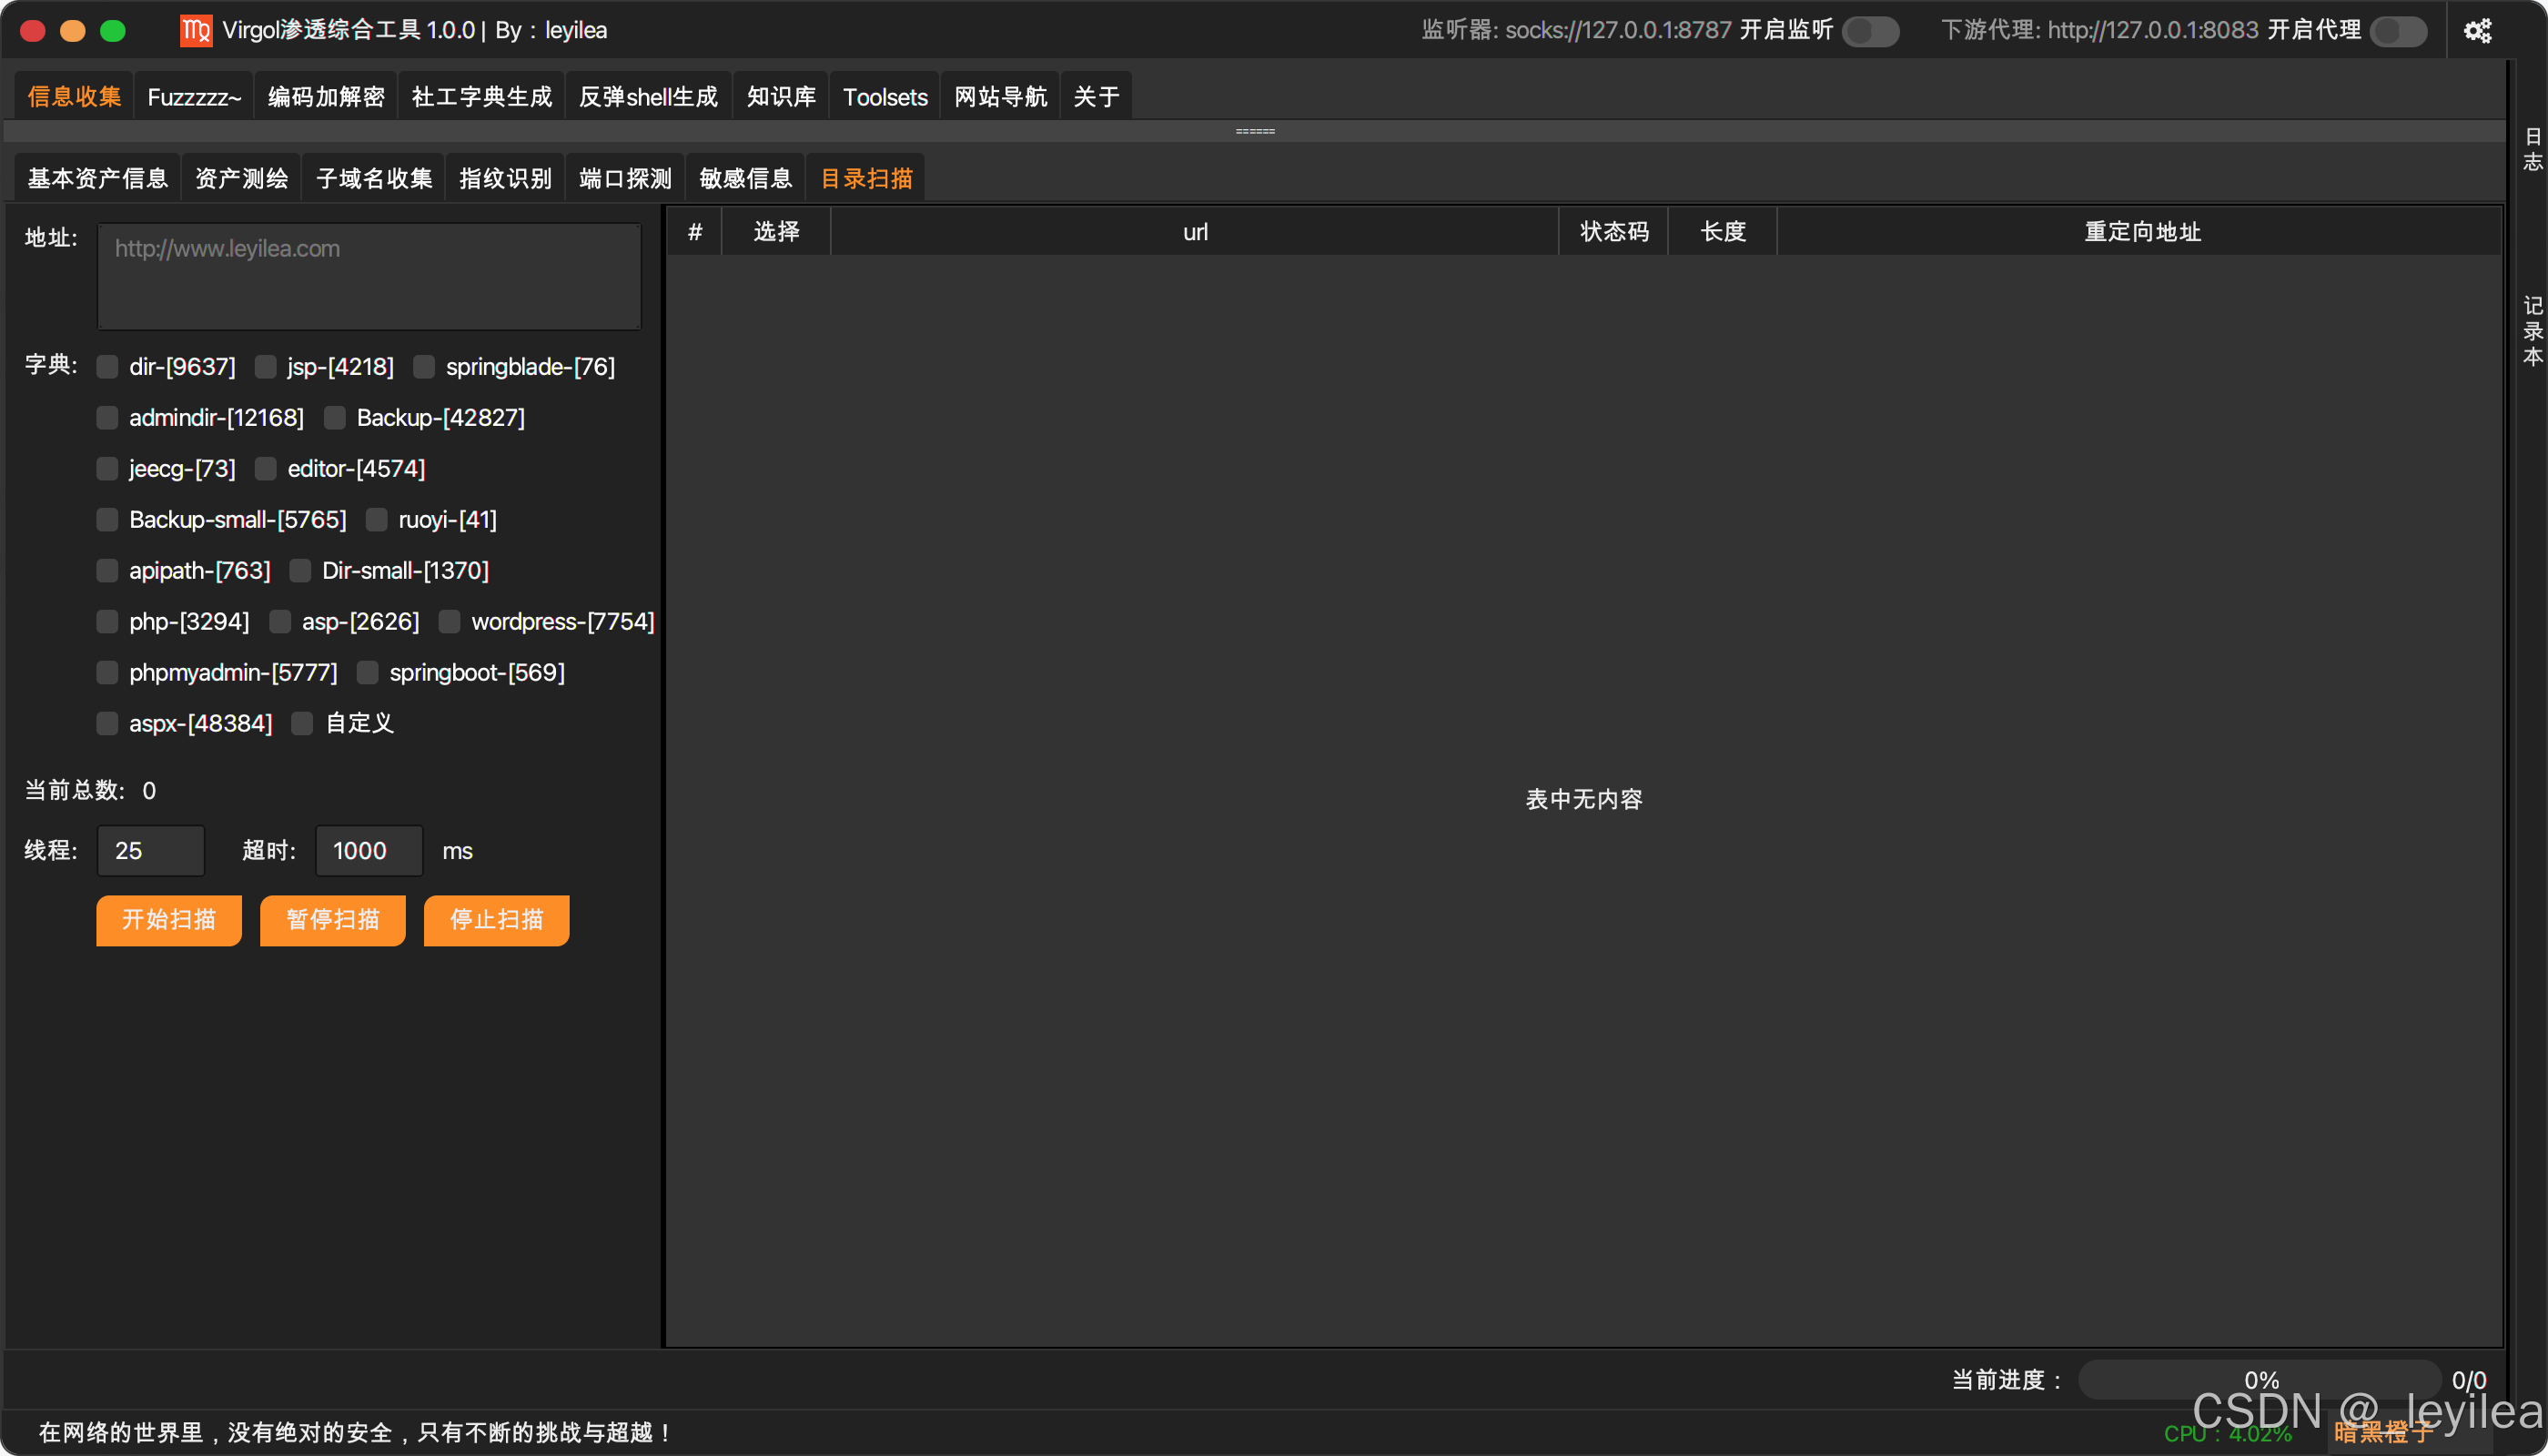Click the CPU usage indicator
This screenshot has width=2548, height=1456.
click(x=2227, y=1434)
